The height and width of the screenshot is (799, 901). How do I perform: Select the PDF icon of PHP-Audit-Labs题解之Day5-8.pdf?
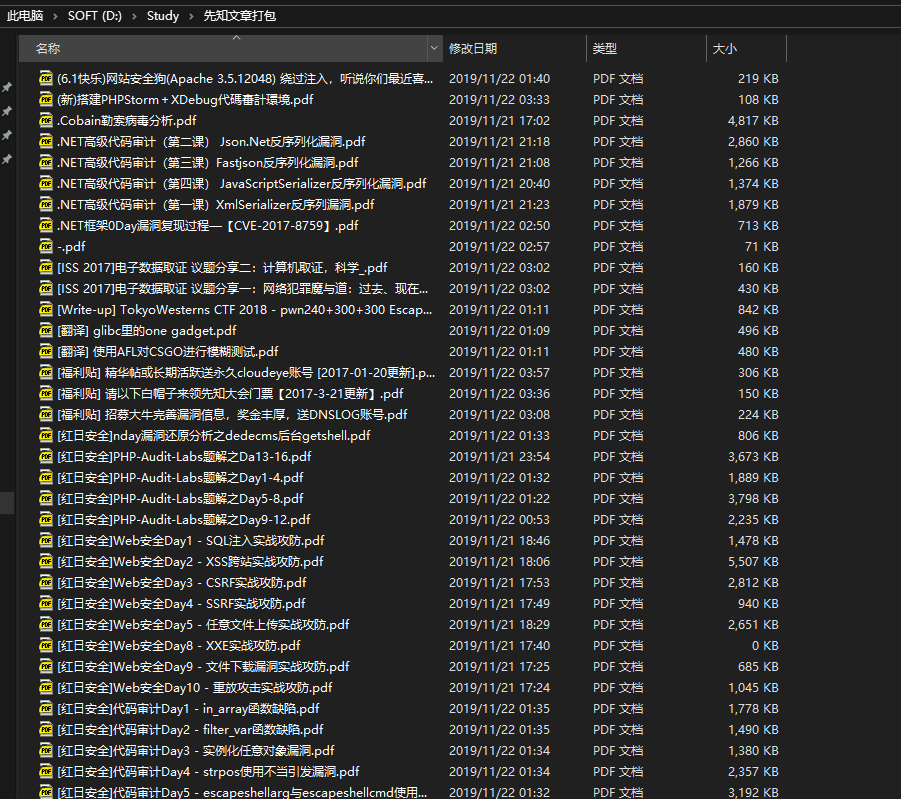46,498
